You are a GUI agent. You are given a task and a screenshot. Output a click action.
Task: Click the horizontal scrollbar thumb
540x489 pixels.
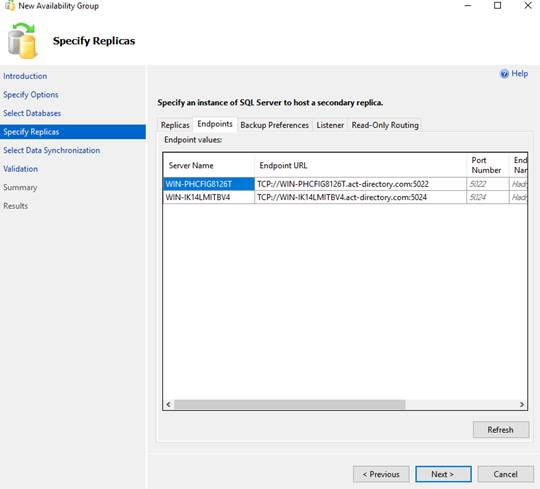tap(290, 404)
